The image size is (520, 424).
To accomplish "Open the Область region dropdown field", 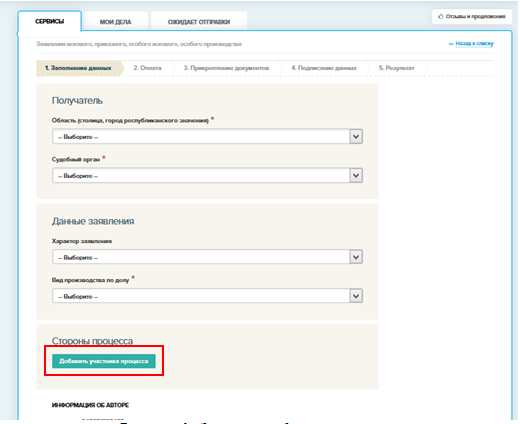I will point(207,137).
